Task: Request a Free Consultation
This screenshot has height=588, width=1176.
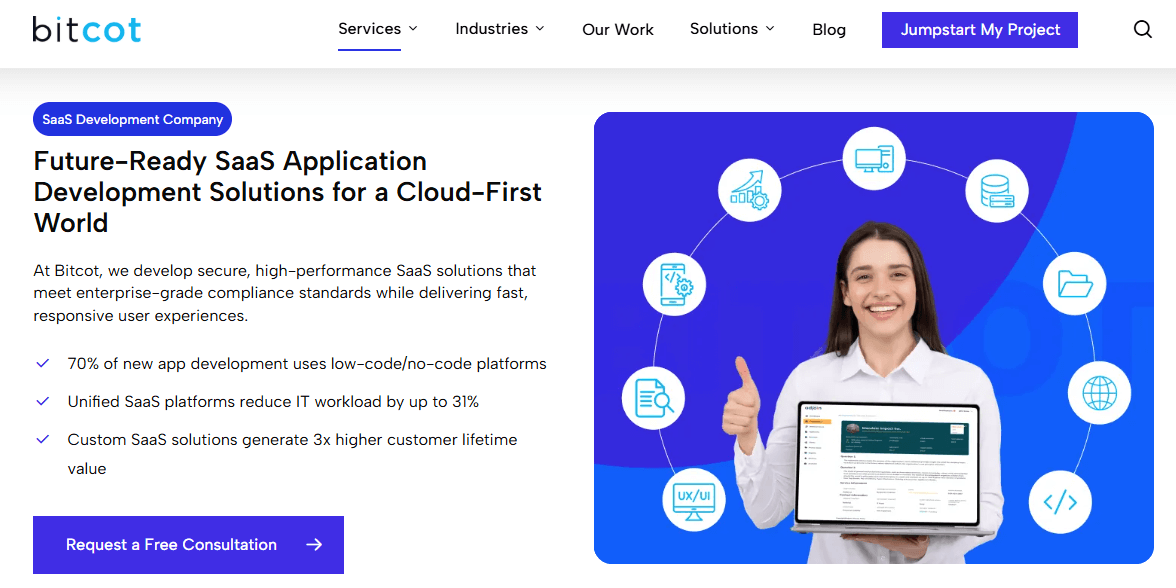Action: 188,544
